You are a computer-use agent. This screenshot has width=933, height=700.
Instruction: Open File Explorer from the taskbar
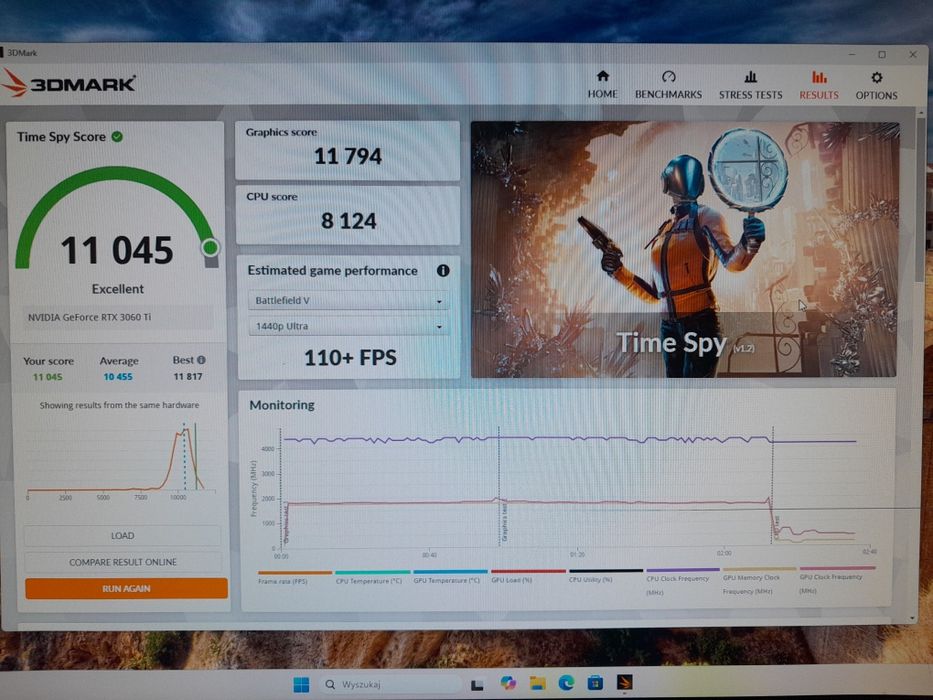[x=537, y=683]
